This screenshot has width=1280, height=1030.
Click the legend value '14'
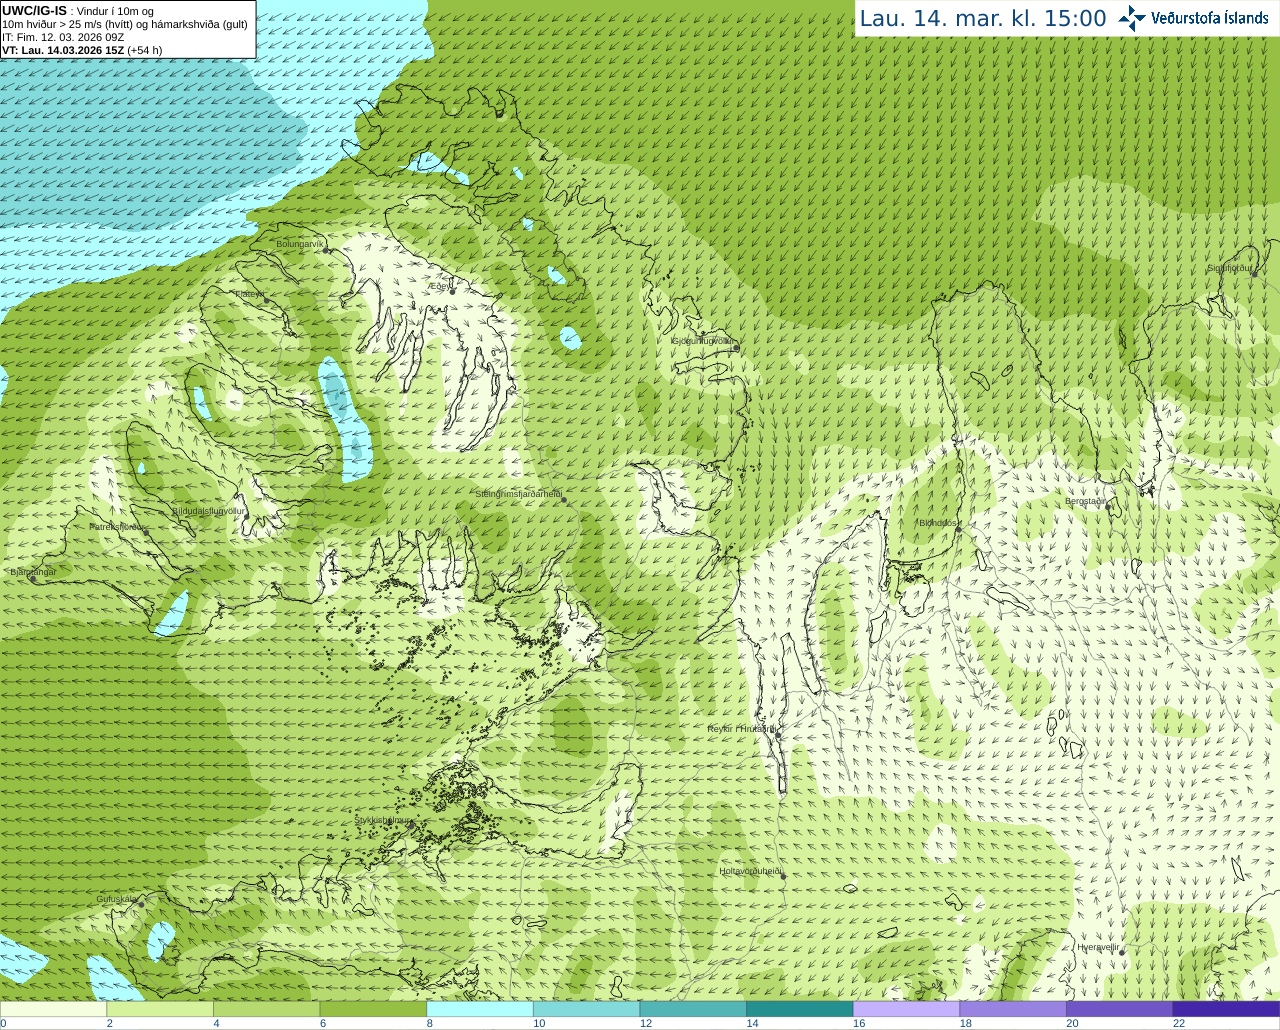pyautogui.click(x=752, y=1023)
